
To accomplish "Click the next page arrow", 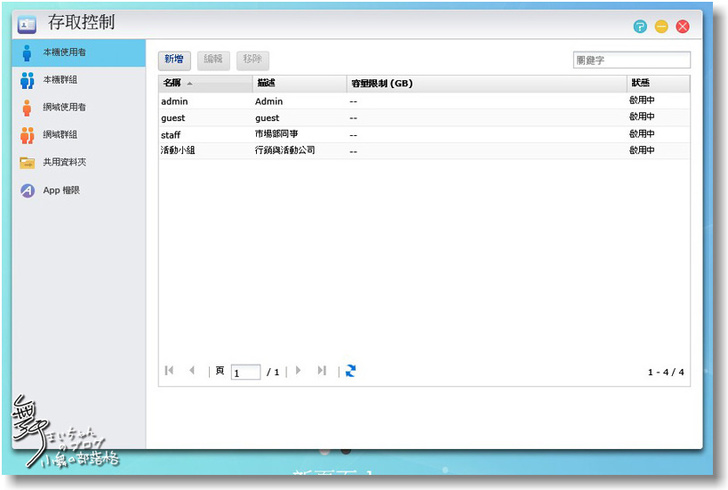I will (298, 371).
